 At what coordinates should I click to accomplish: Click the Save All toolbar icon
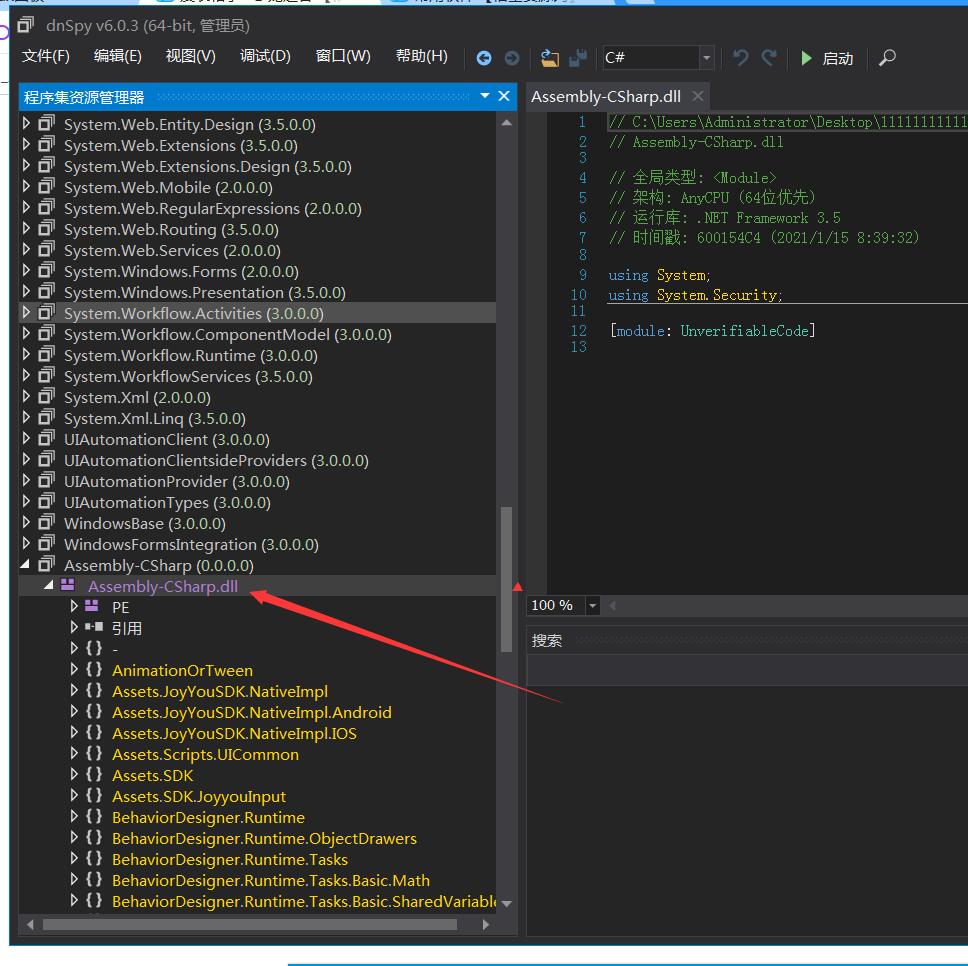pos(578,58)
